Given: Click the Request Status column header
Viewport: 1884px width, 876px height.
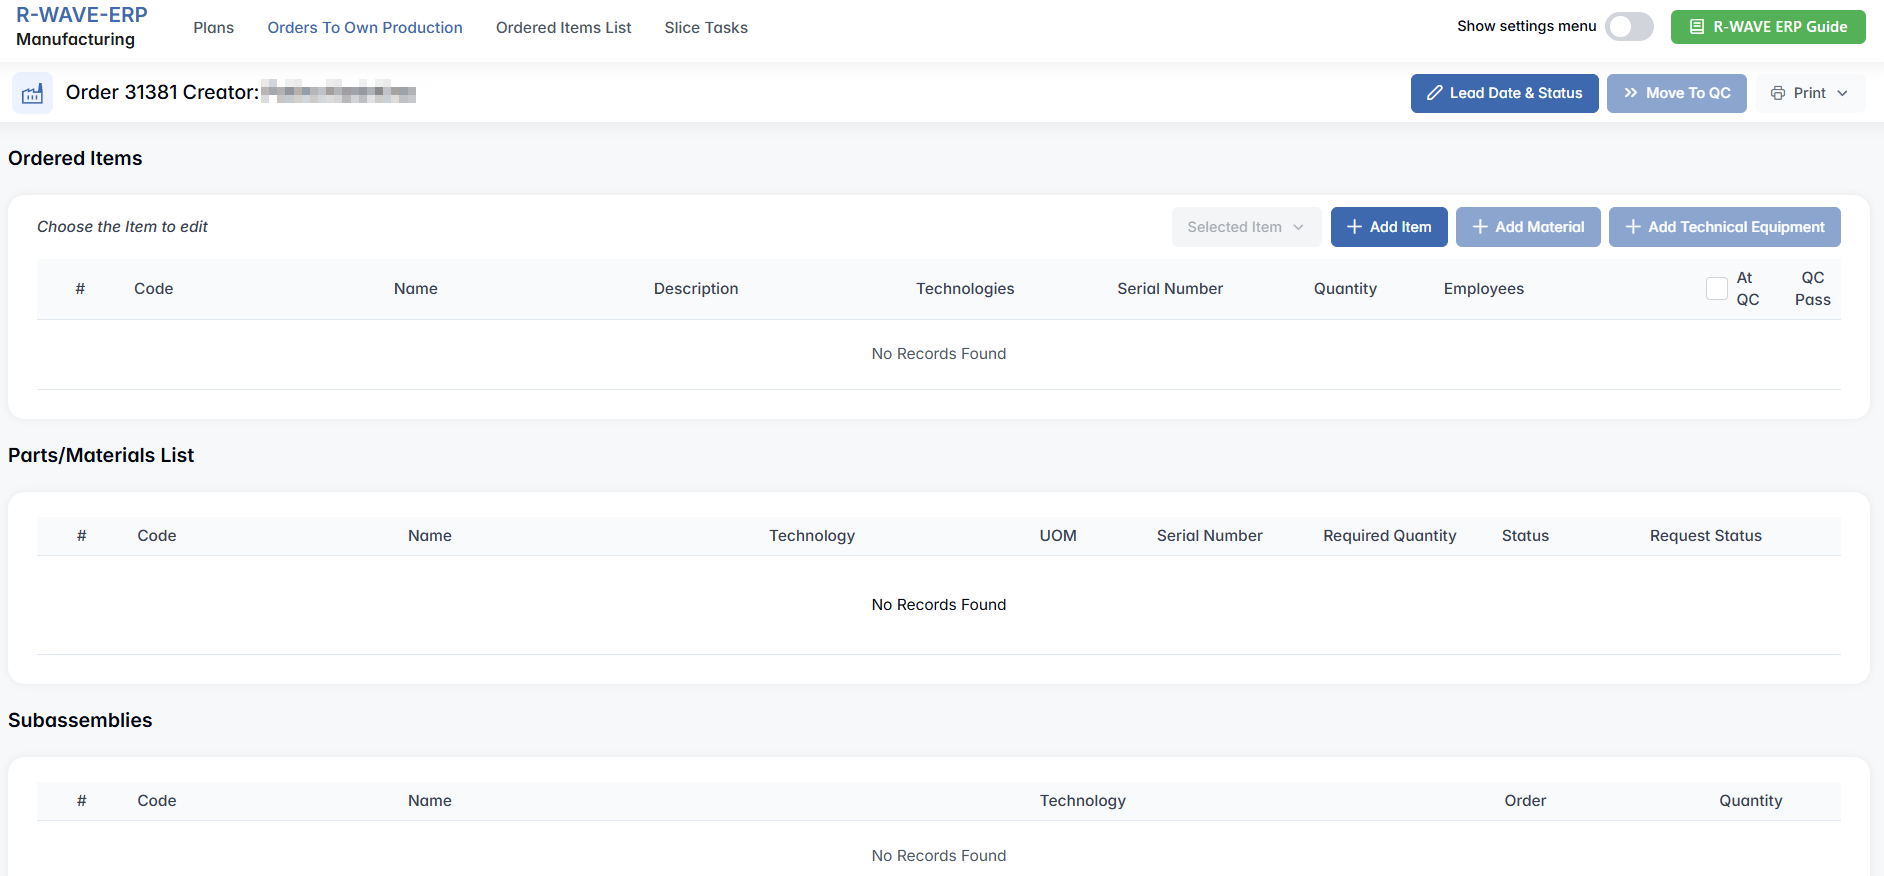Looking at the screenshot, I should [x=1705, y=536].
